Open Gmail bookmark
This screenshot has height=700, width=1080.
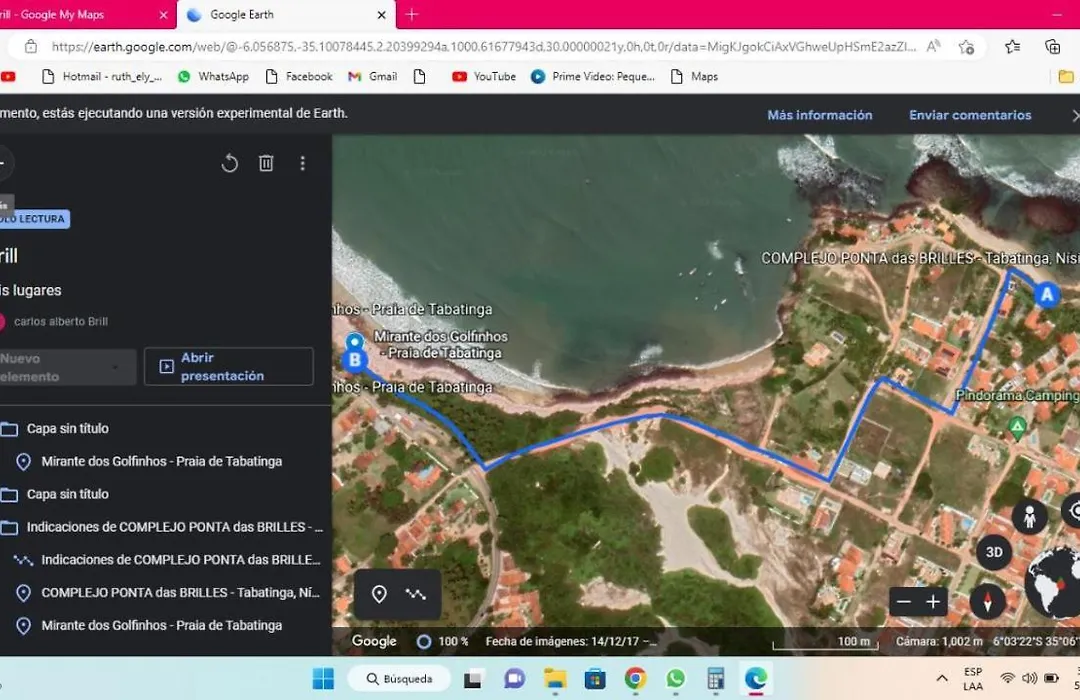373,76
